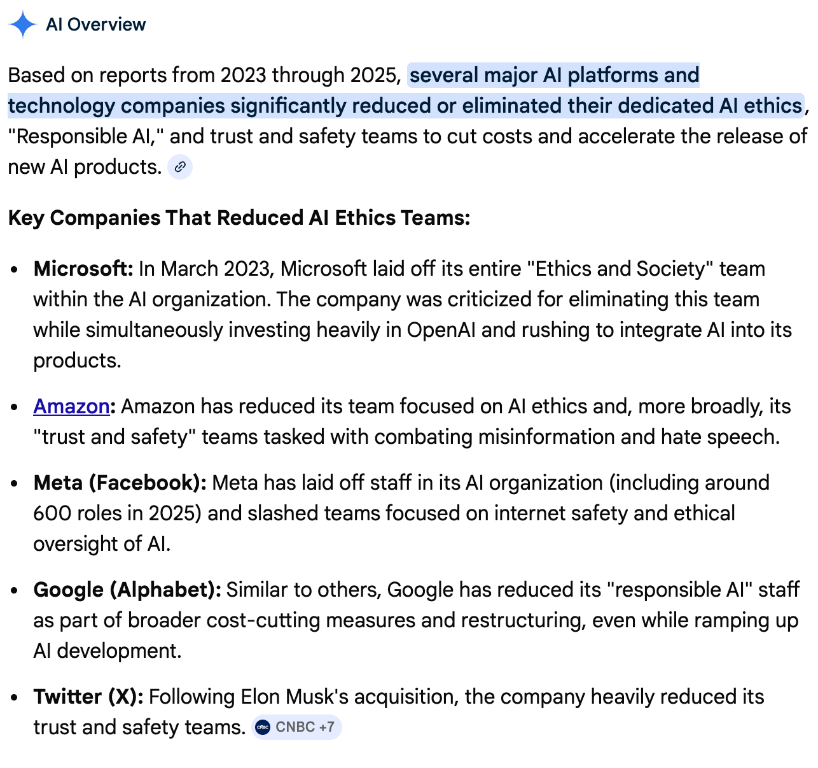Open the "+7" additional sources chip
The height and width of the screenshot is (768, 818).
coord(326,727)
